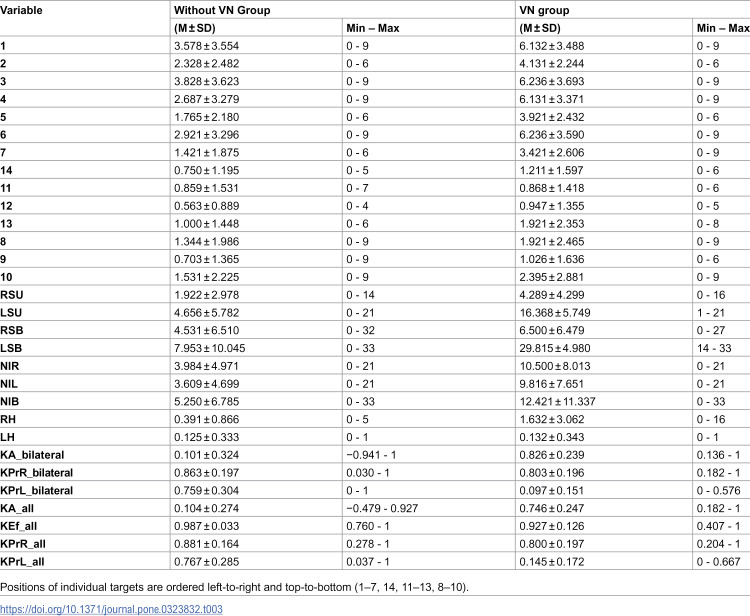Select the VN group column header
Viewport: 750px width, 616px height.
544,10
